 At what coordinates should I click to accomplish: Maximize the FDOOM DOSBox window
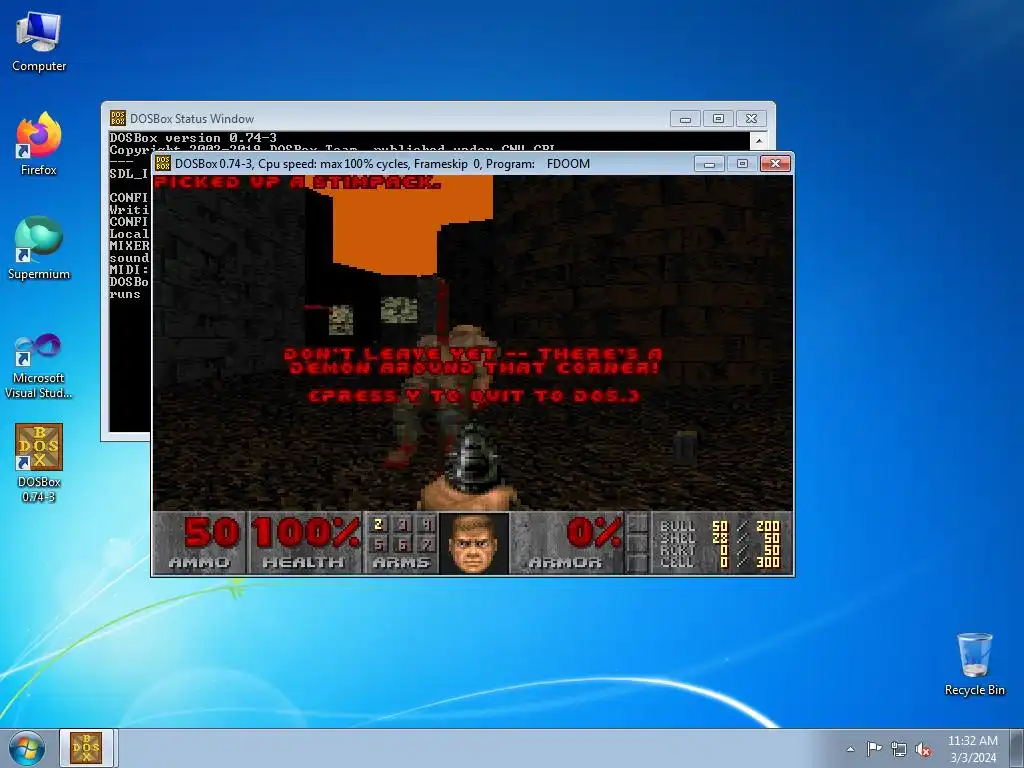pos(742,163)
